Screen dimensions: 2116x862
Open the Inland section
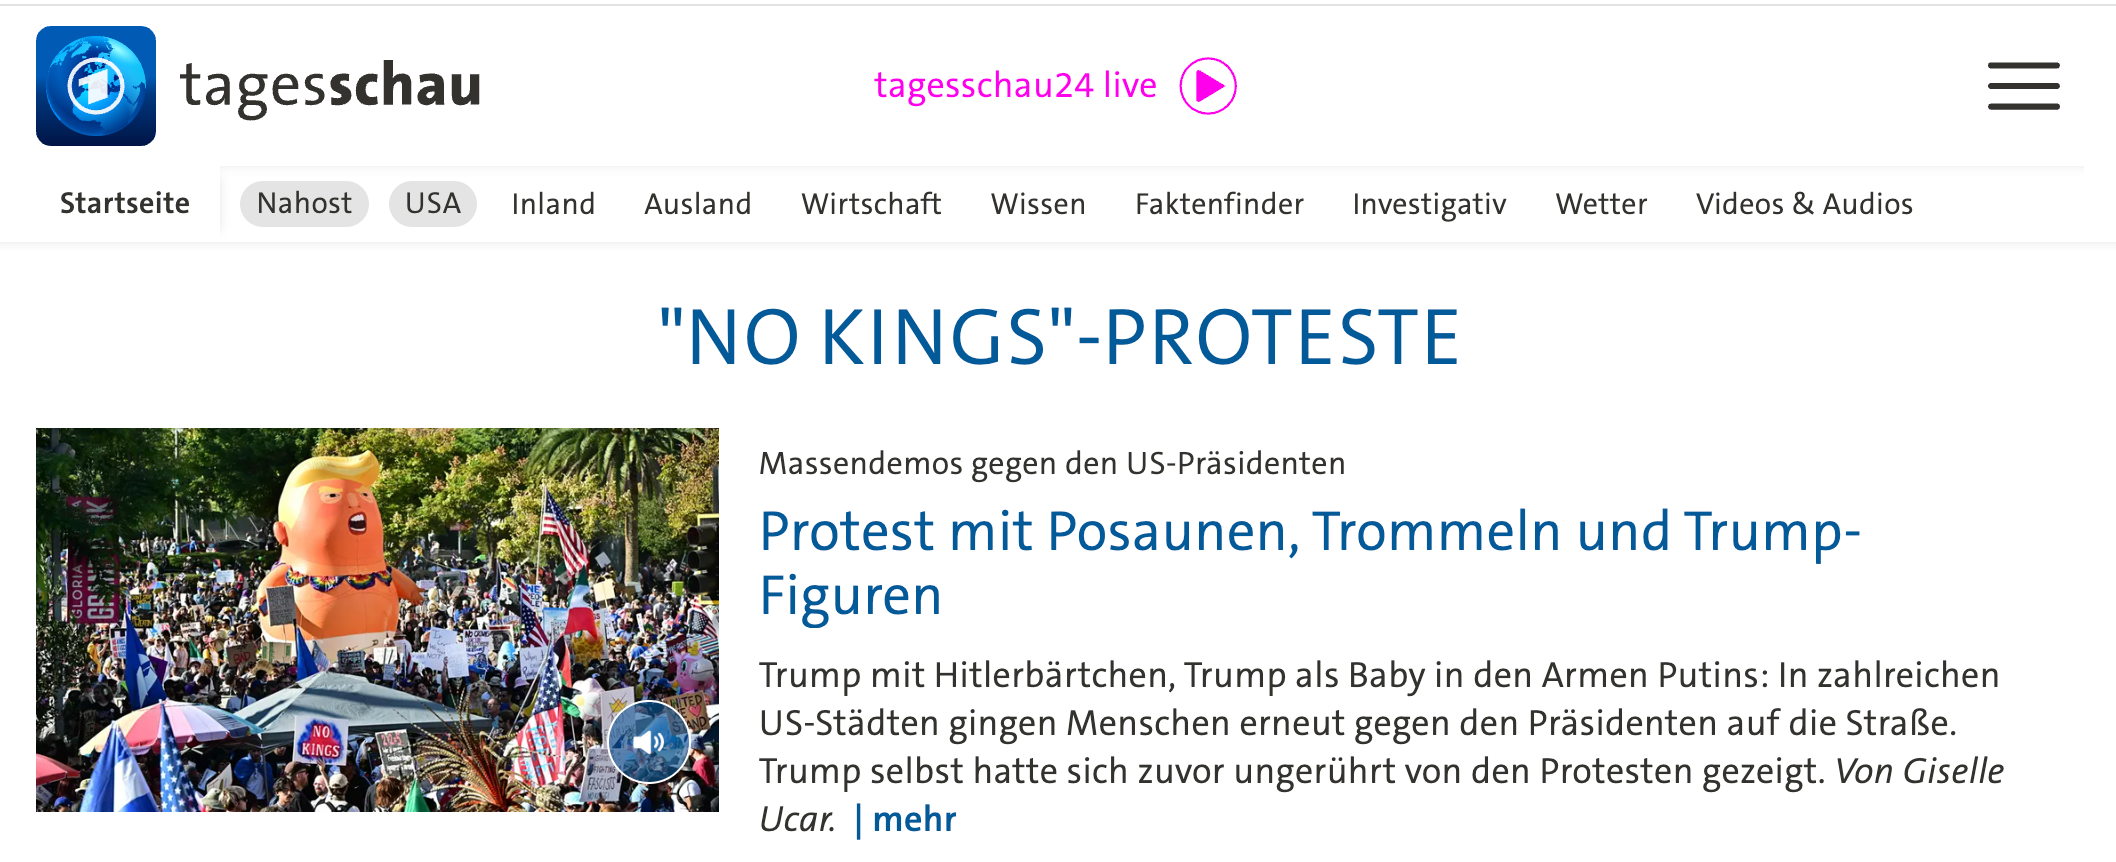(553, 204)
